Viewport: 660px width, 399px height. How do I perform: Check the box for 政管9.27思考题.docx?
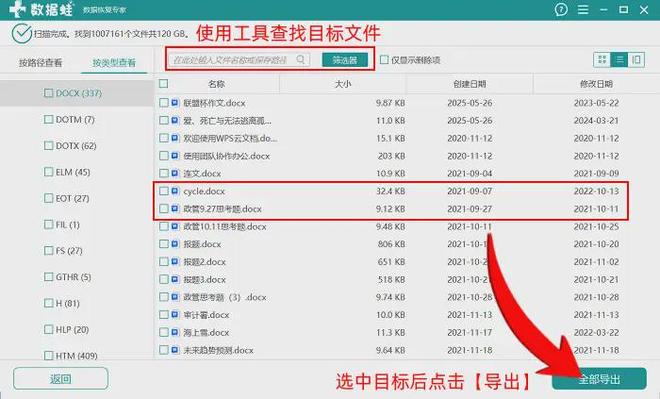[164, 209]
